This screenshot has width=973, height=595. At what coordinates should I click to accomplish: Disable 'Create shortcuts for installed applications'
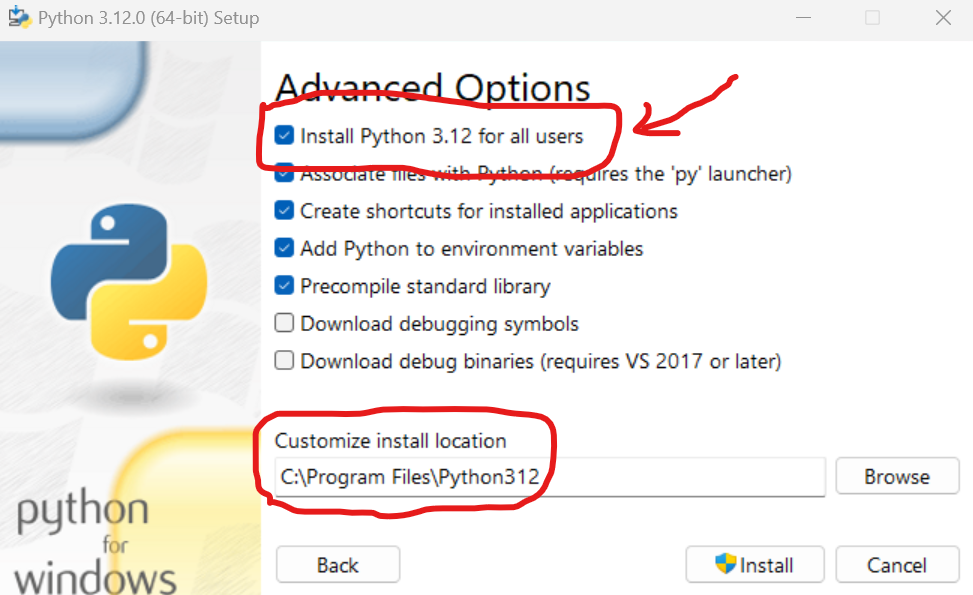282,211
